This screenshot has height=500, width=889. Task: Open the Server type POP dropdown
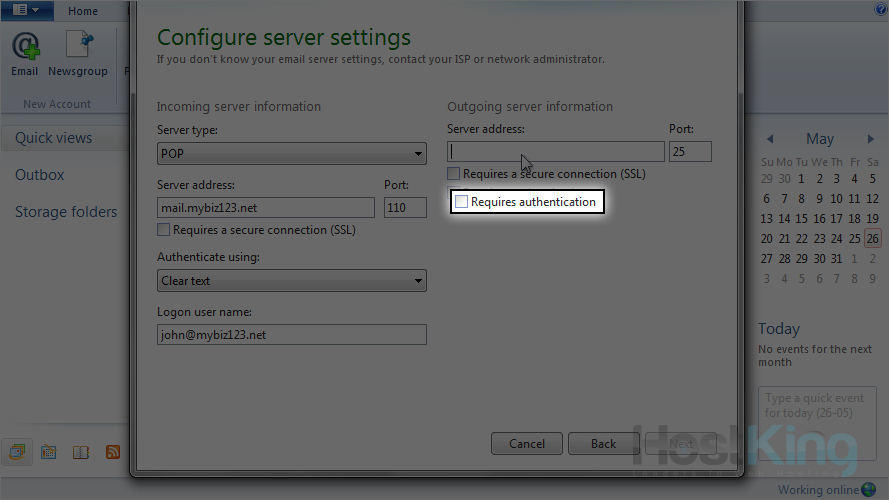(292, 154)
